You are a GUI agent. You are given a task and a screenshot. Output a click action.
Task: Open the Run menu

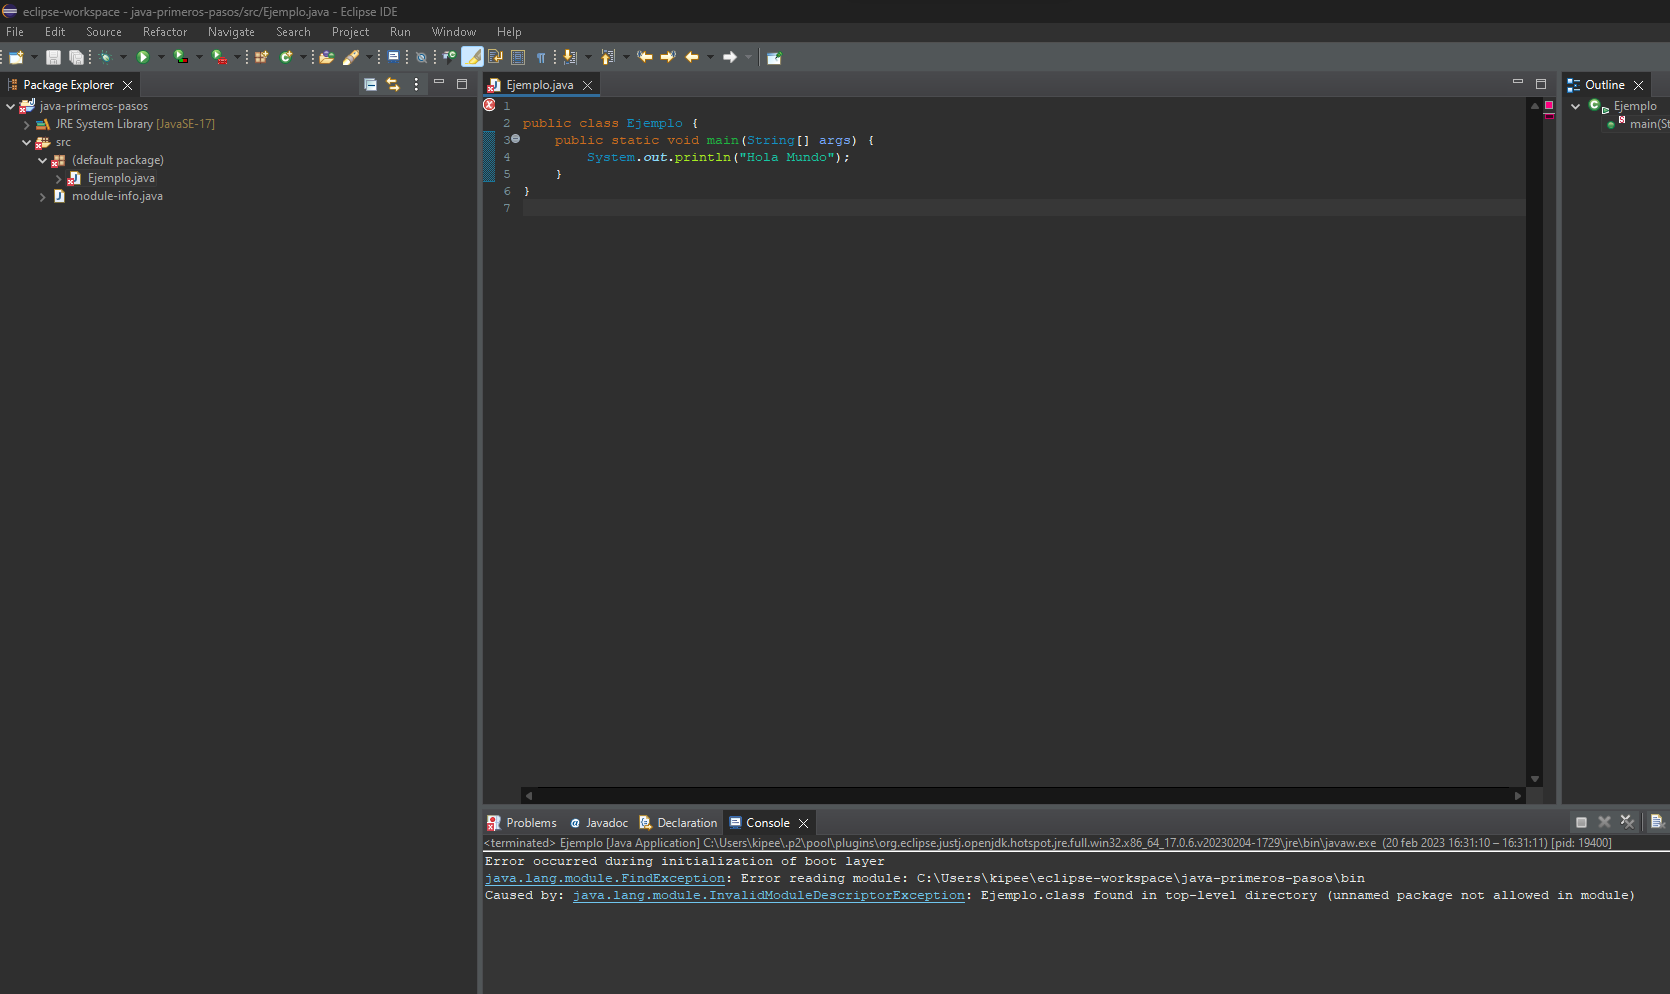(x=400, y=32)
